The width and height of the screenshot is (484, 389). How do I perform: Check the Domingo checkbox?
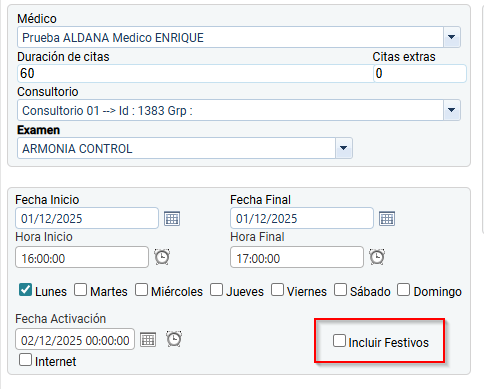[x=403, y=290]
